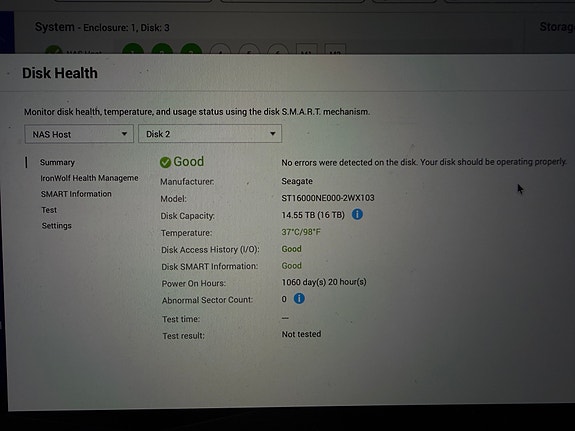Open the NAS Host dropdown
575x431 pixels.
[79, 134]
